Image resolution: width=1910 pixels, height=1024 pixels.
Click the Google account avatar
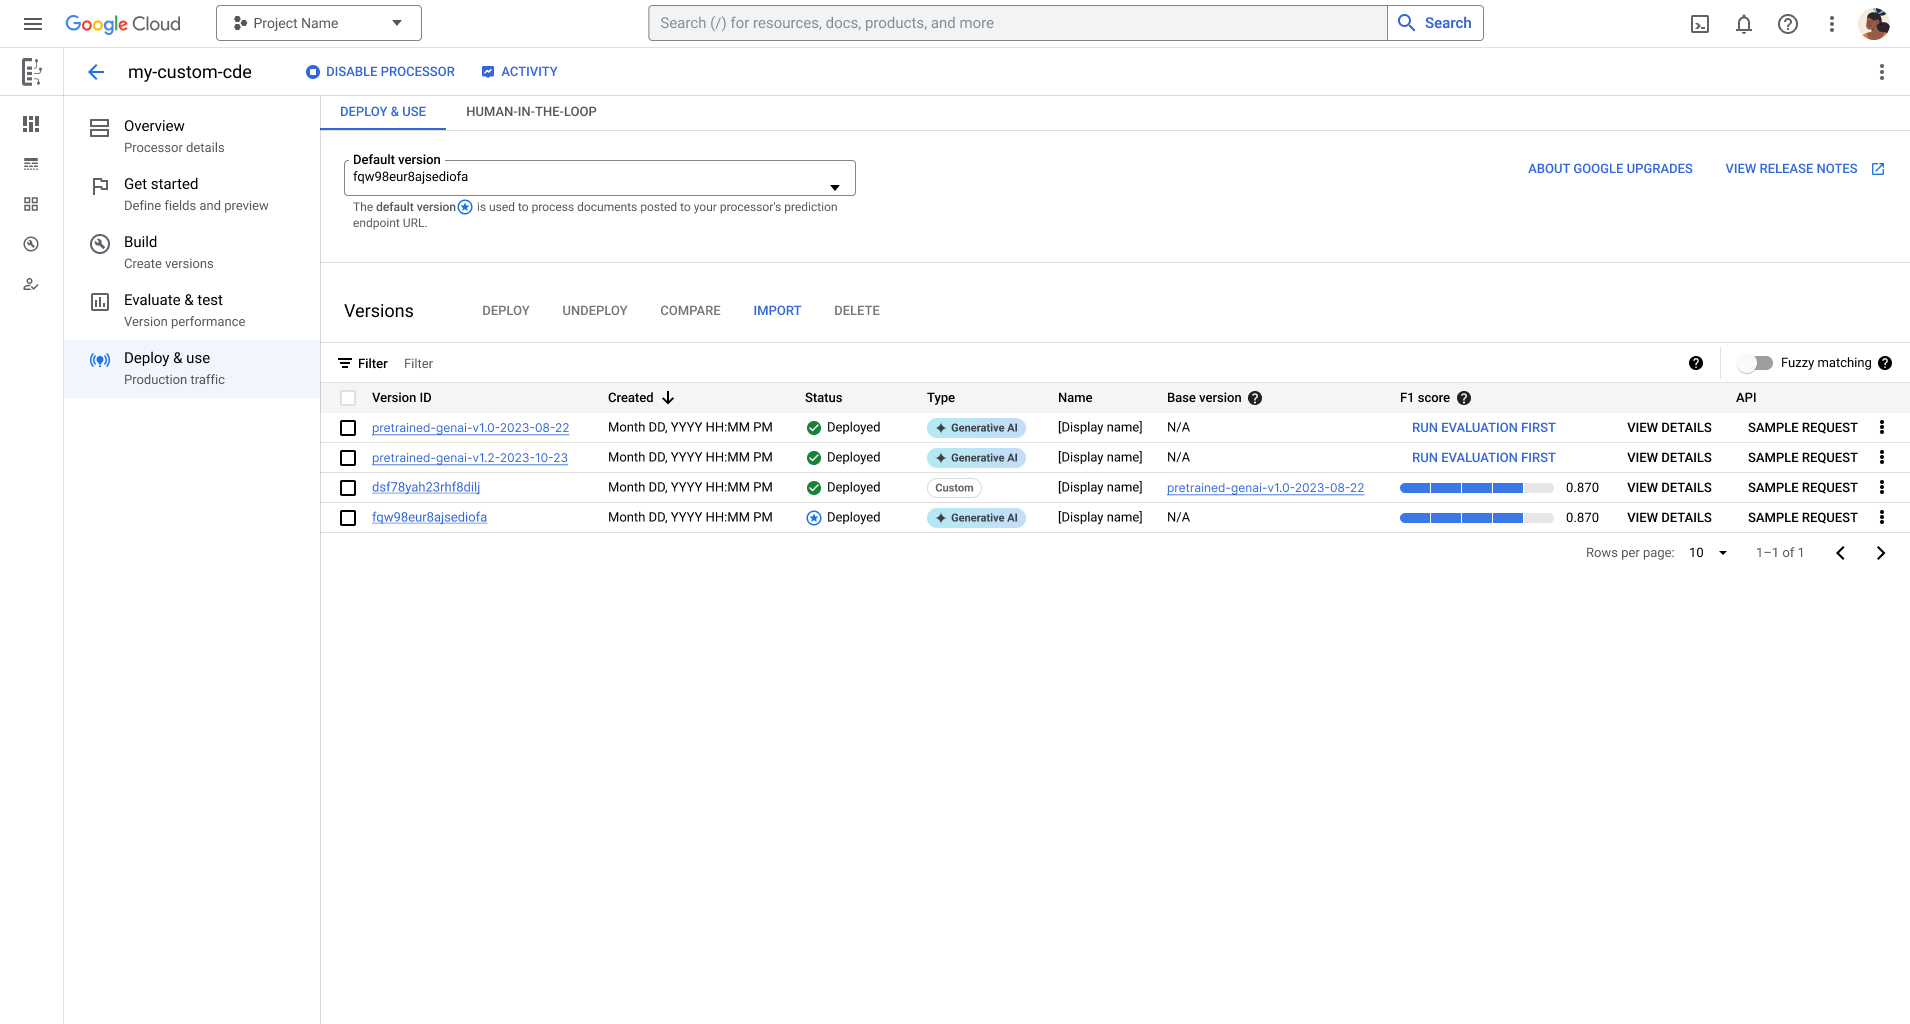1875,23
